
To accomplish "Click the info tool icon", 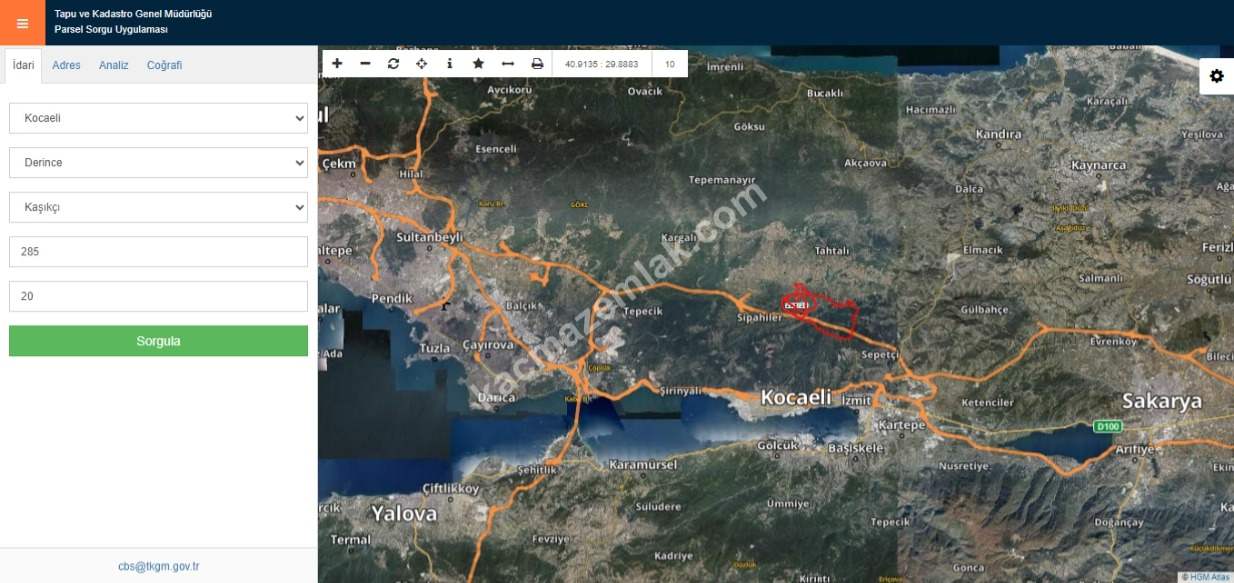I will pos(449,64).
